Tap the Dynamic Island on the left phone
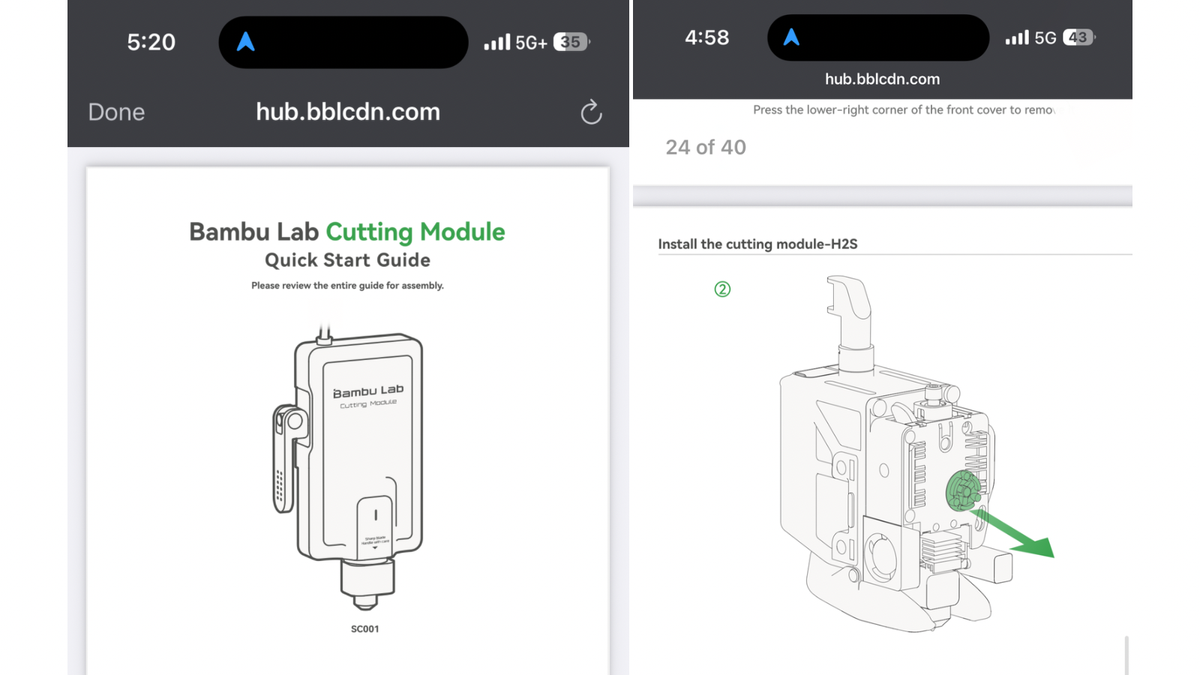The height and width of the screenshot is (675, 1200). [343, 42]
